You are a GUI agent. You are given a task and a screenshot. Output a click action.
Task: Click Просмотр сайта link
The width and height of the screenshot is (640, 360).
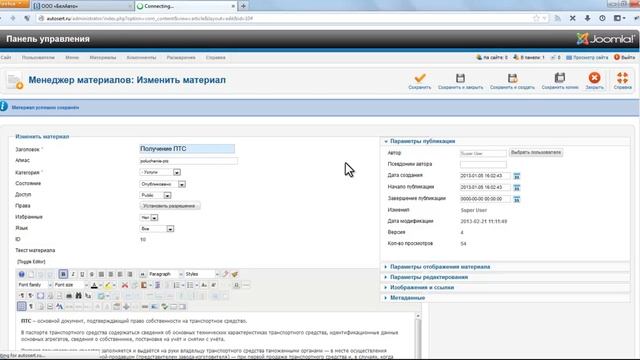pyautogui.click(x=587, y=58)
